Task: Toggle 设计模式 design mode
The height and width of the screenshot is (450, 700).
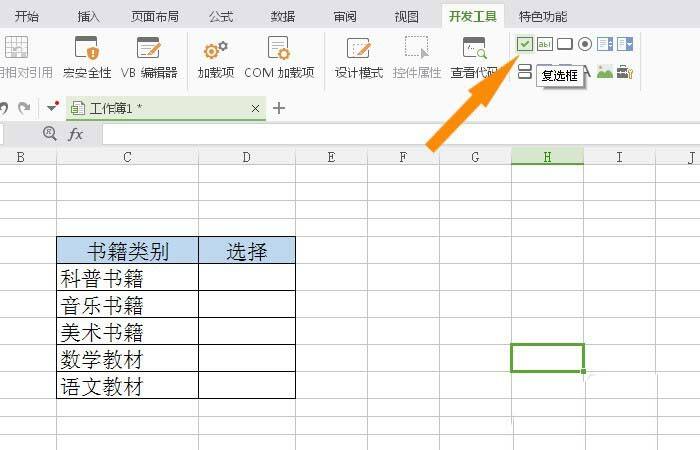Action: [x=359, y=58]
